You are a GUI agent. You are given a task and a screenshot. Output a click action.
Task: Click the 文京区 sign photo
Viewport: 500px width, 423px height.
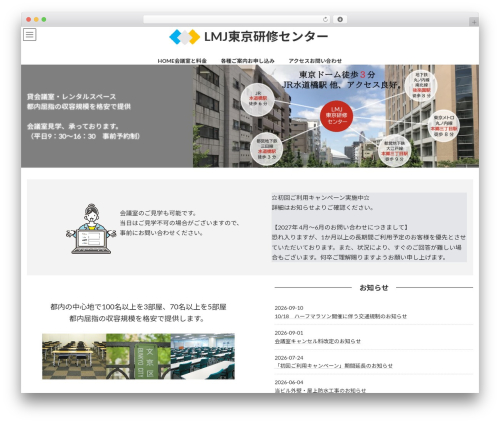(138, 356)
